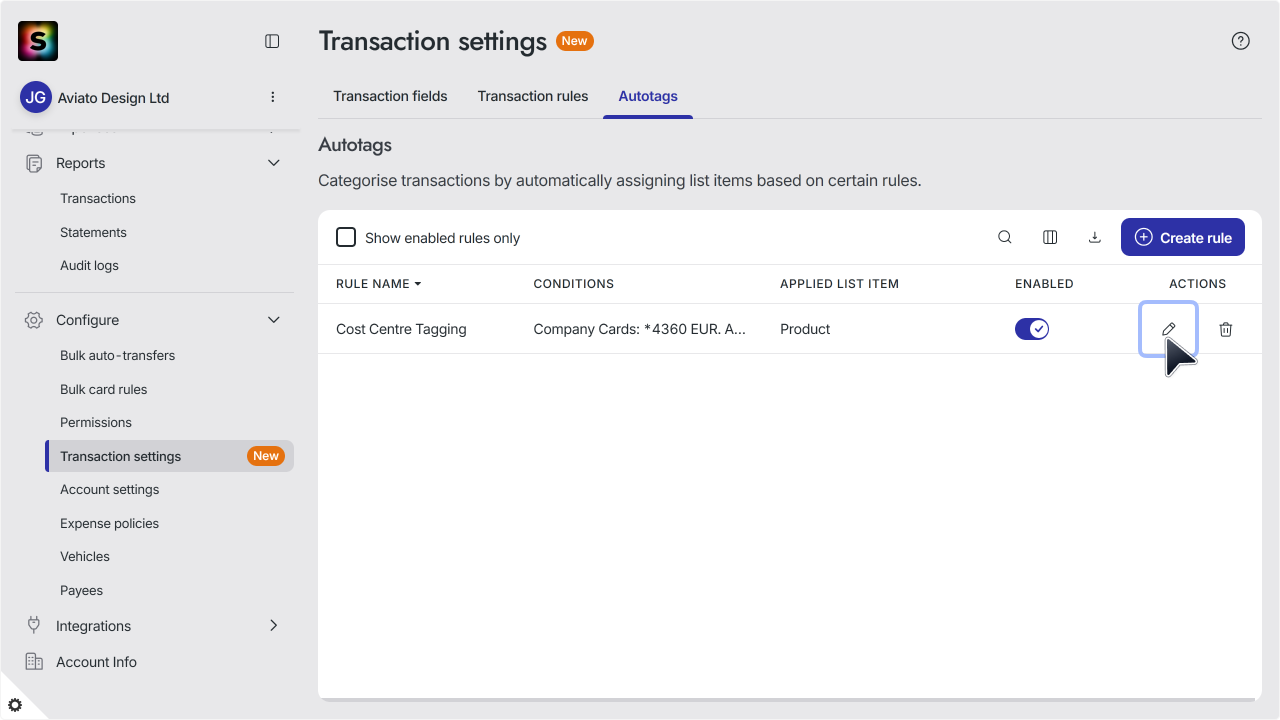Collapse the Reports section chevron
1280x720 pixels.
click(274, 163)
